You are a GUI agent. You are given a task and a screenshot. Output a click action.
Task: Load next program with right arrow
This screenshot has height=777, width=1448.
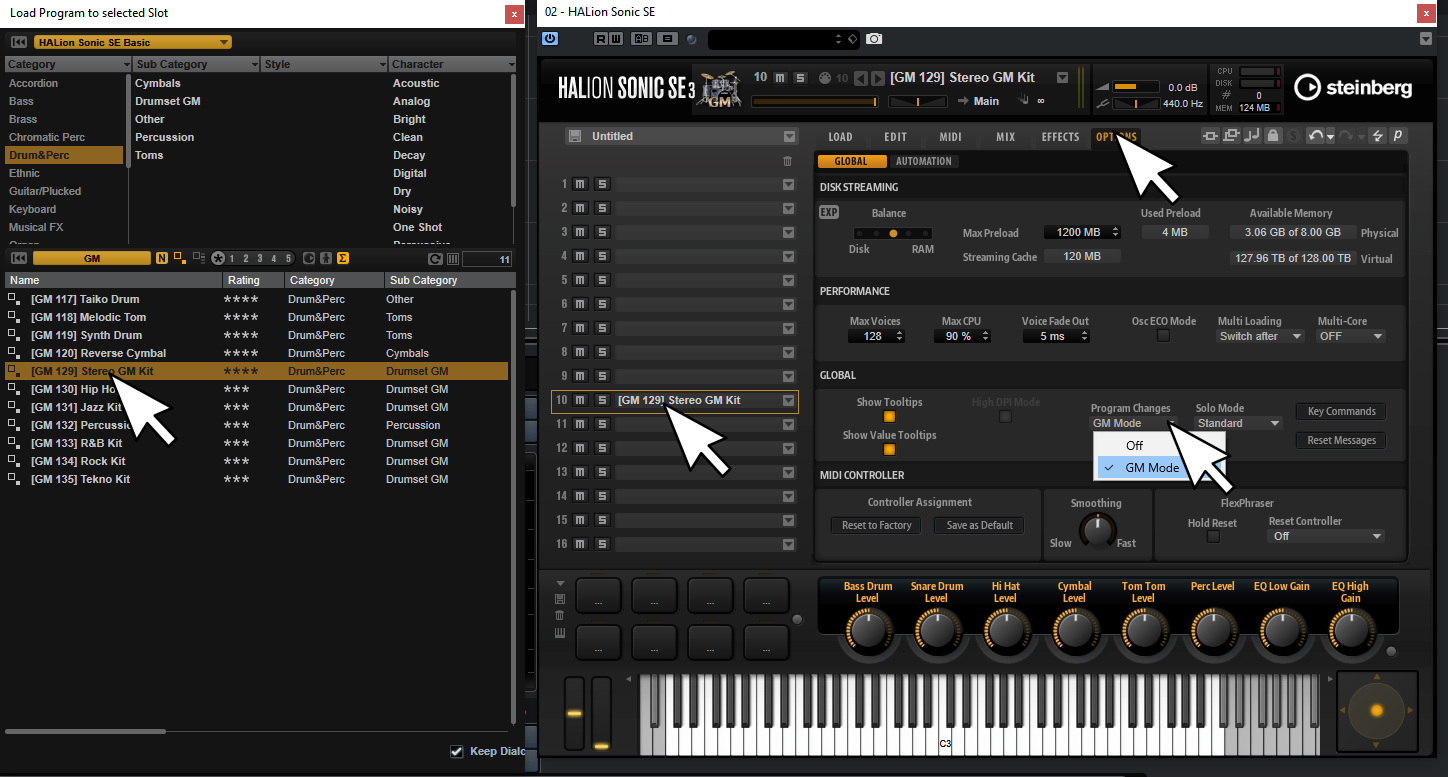(x=878, y=78)
